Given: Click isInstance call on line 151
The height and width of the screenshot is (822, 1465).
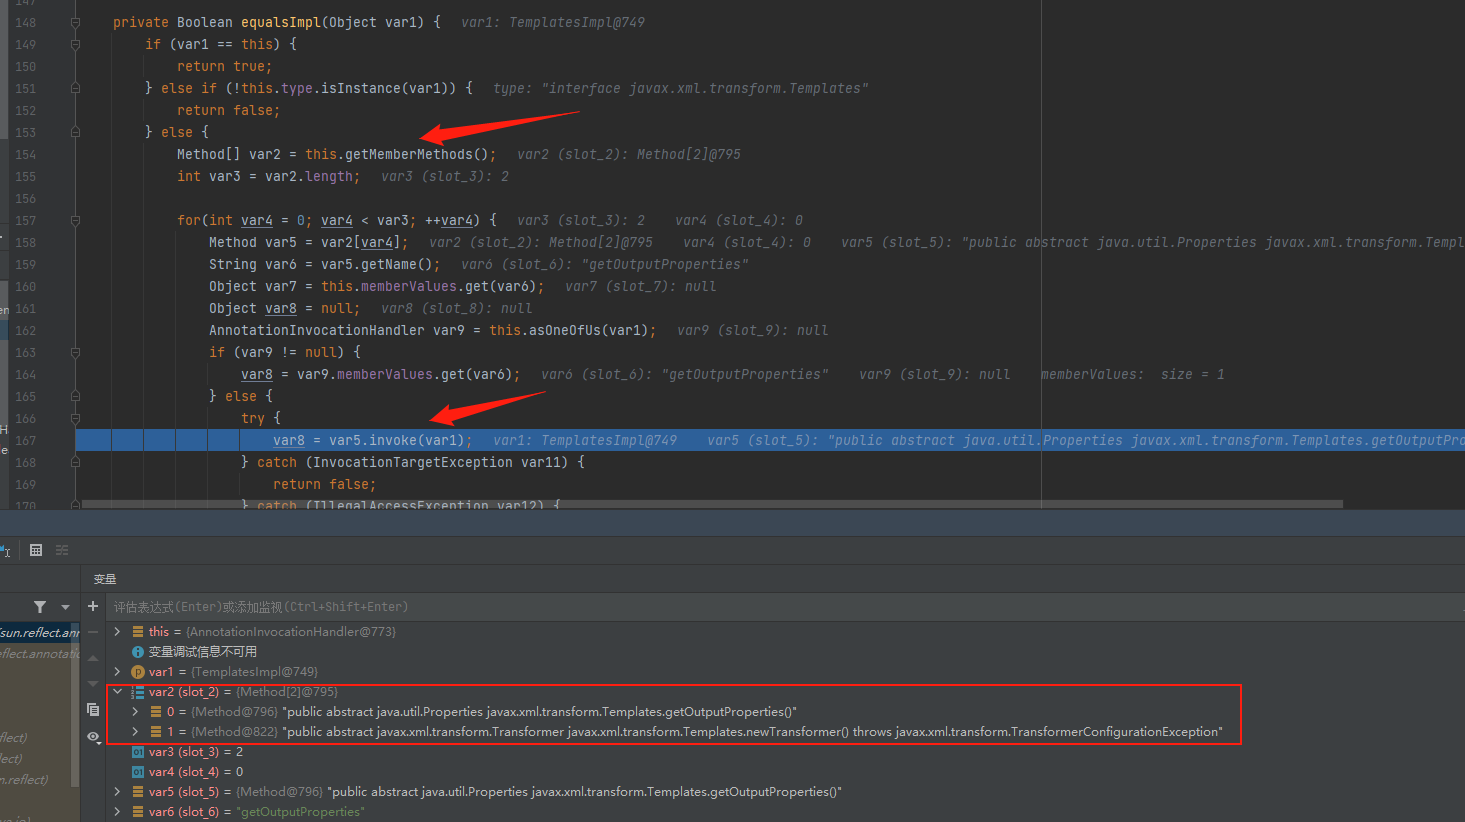Looking at the screenshot, I should [361, 88].
